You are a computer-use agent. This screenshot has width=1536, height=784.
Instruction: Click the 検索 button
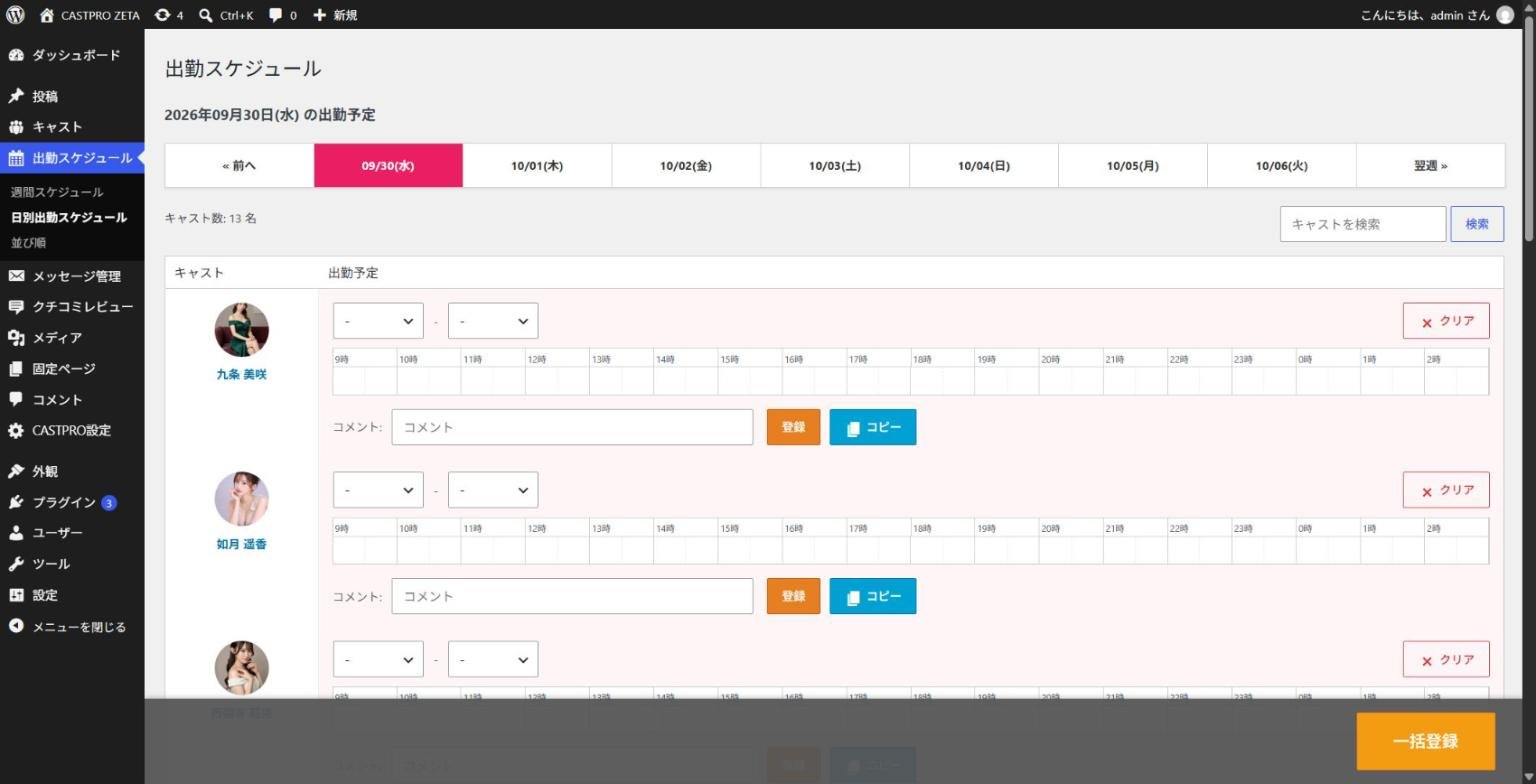click(x=1477, y=224)
